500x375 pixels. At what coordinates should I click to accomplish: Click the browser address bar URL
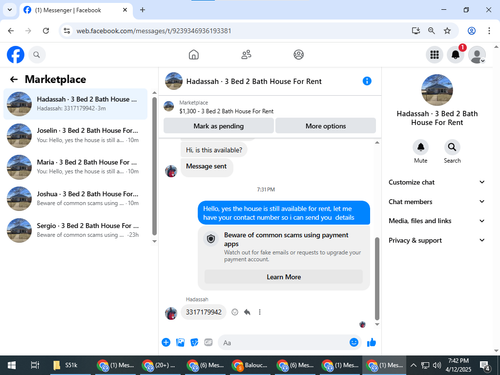click(x=154, y=31)
